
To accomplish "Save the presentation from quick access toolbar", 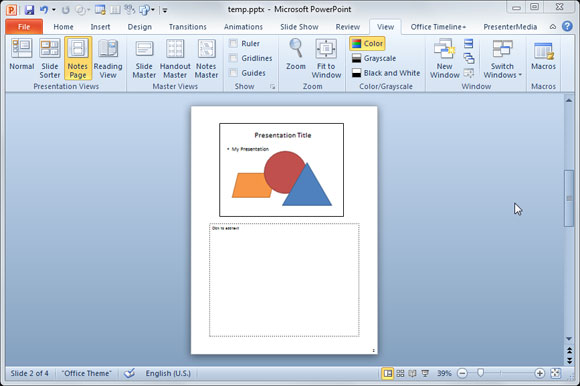I will tap(30, 10).
